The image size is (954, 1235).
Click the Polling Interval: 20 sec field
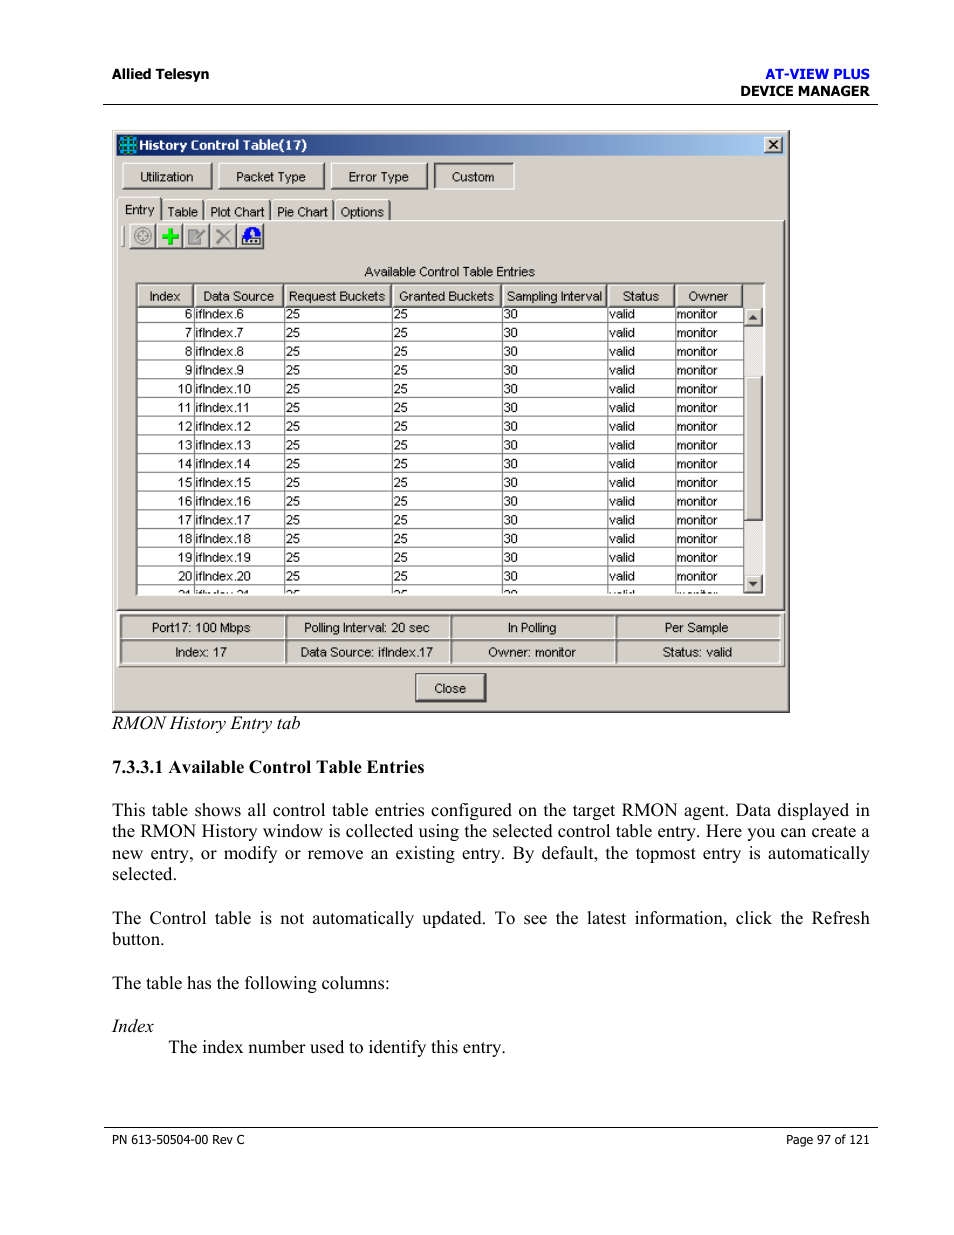point(367,628)
